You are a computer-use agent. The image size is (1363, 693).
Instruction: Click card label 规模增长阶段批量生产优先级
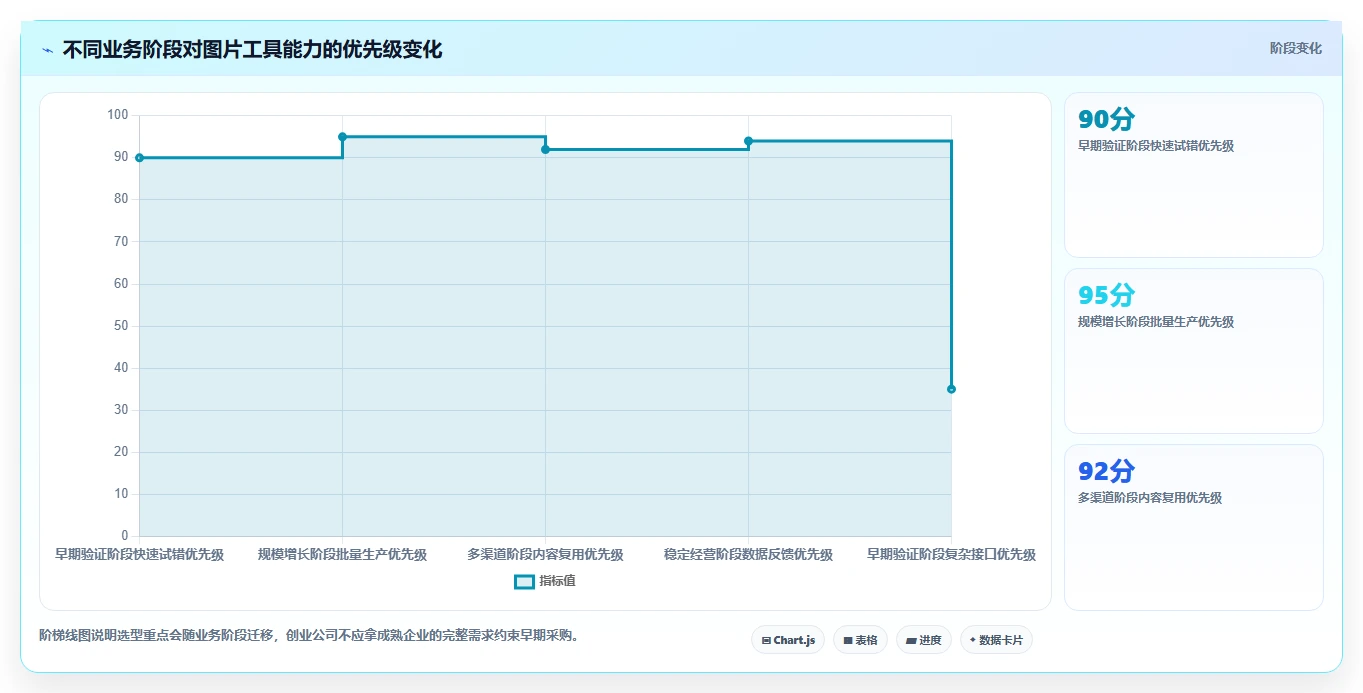(1156, 322)
